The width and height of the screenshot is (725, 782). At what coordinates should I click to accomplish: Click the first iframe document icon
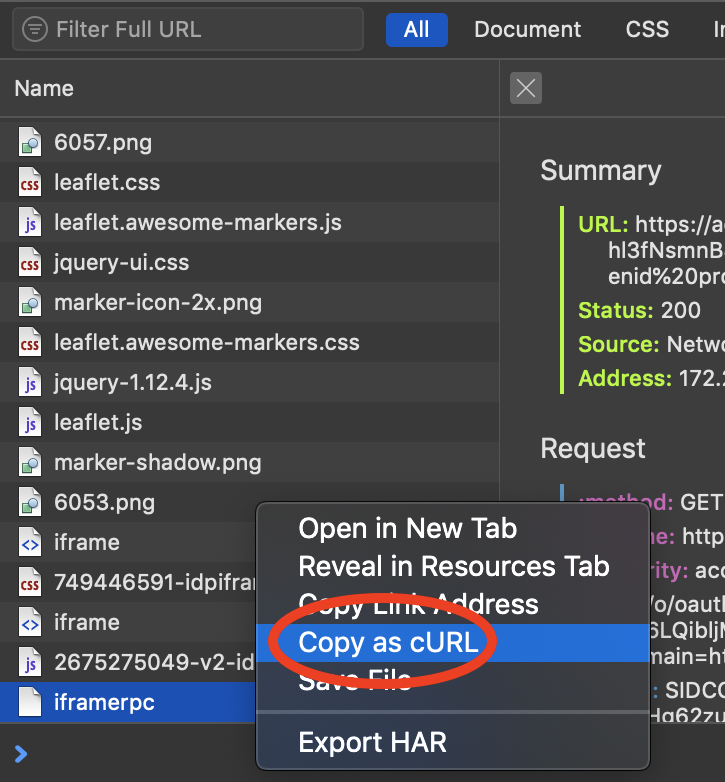click(x=30, y=543)
